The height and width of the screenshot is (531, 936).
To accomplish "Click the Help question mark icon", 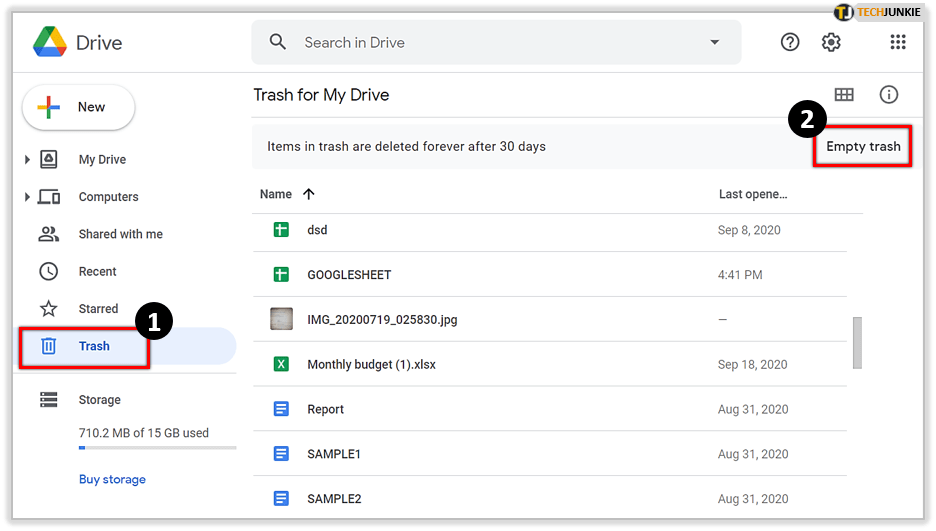I will [790, 42].
